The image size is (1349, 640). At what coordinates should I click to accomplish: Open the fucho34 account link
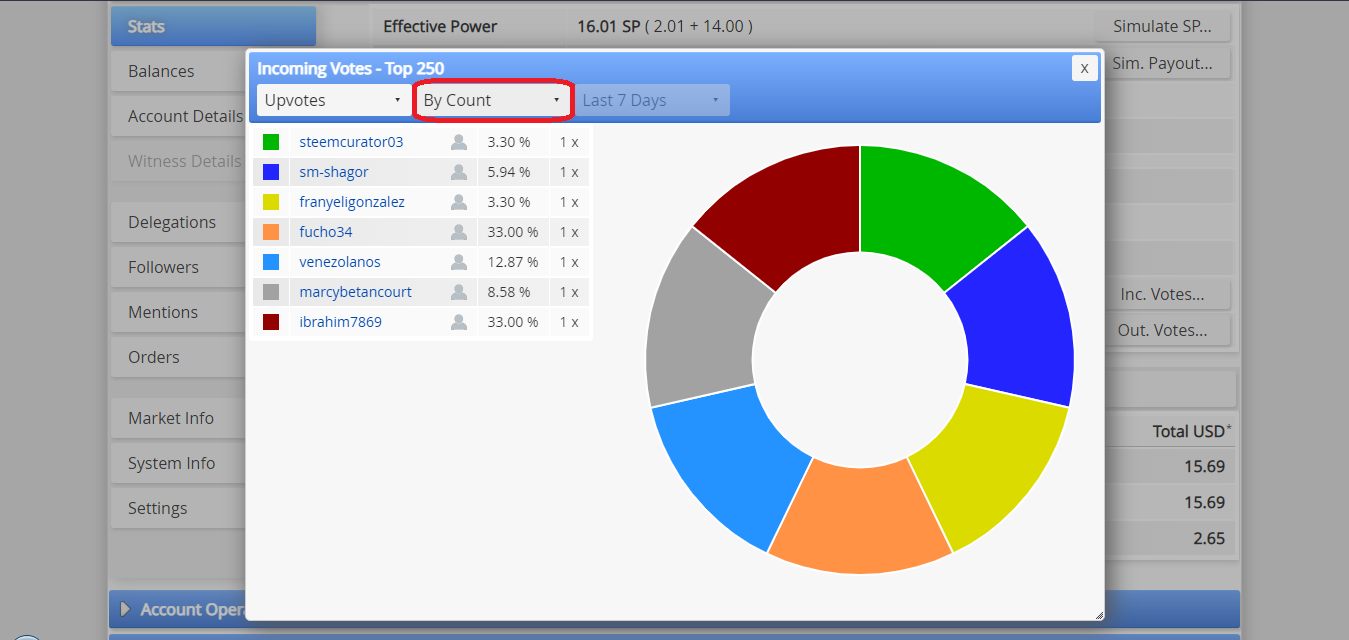[x=326, y=232]
